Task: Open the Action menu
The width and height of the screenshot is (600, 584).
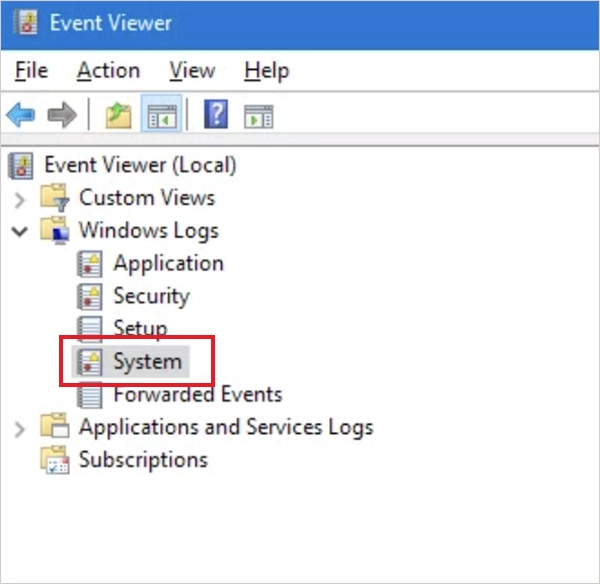Action: click(109, 71)
